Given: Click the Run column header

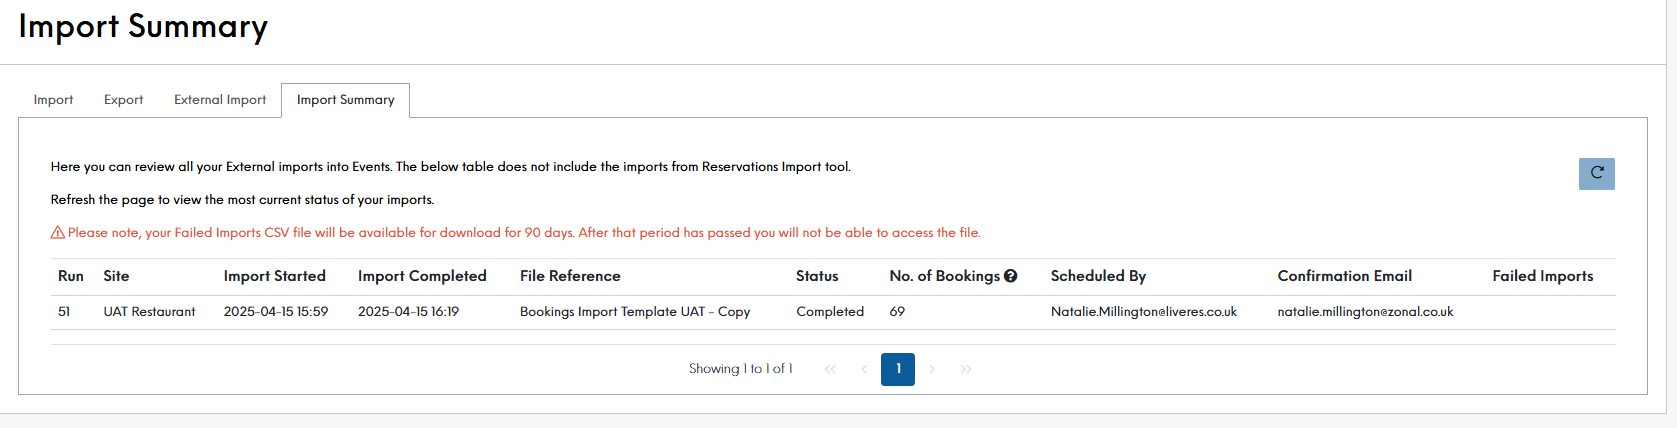Looking at the screenshot, I should tap(71, 276).
